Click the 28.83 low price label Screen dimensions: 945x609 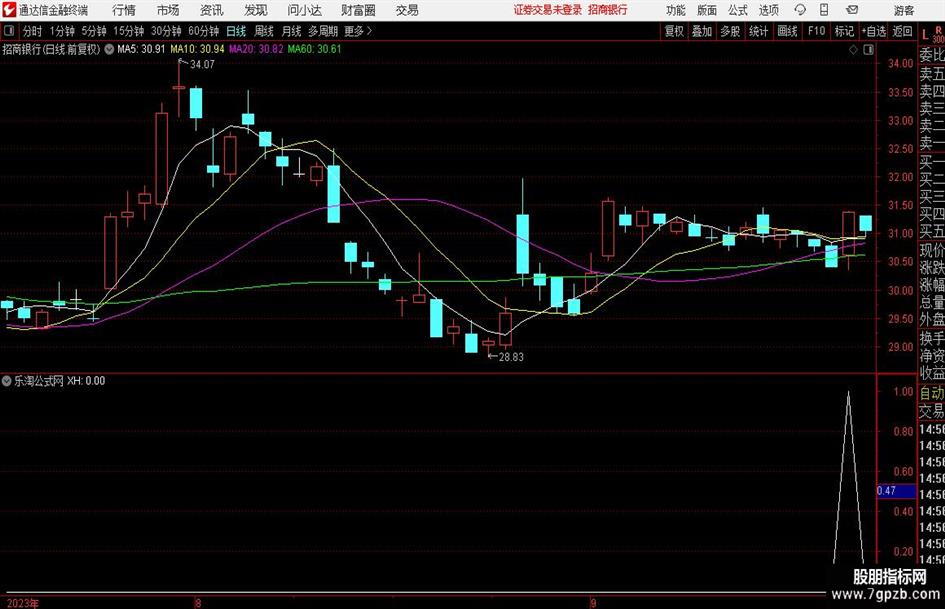(x=511, y=357)
